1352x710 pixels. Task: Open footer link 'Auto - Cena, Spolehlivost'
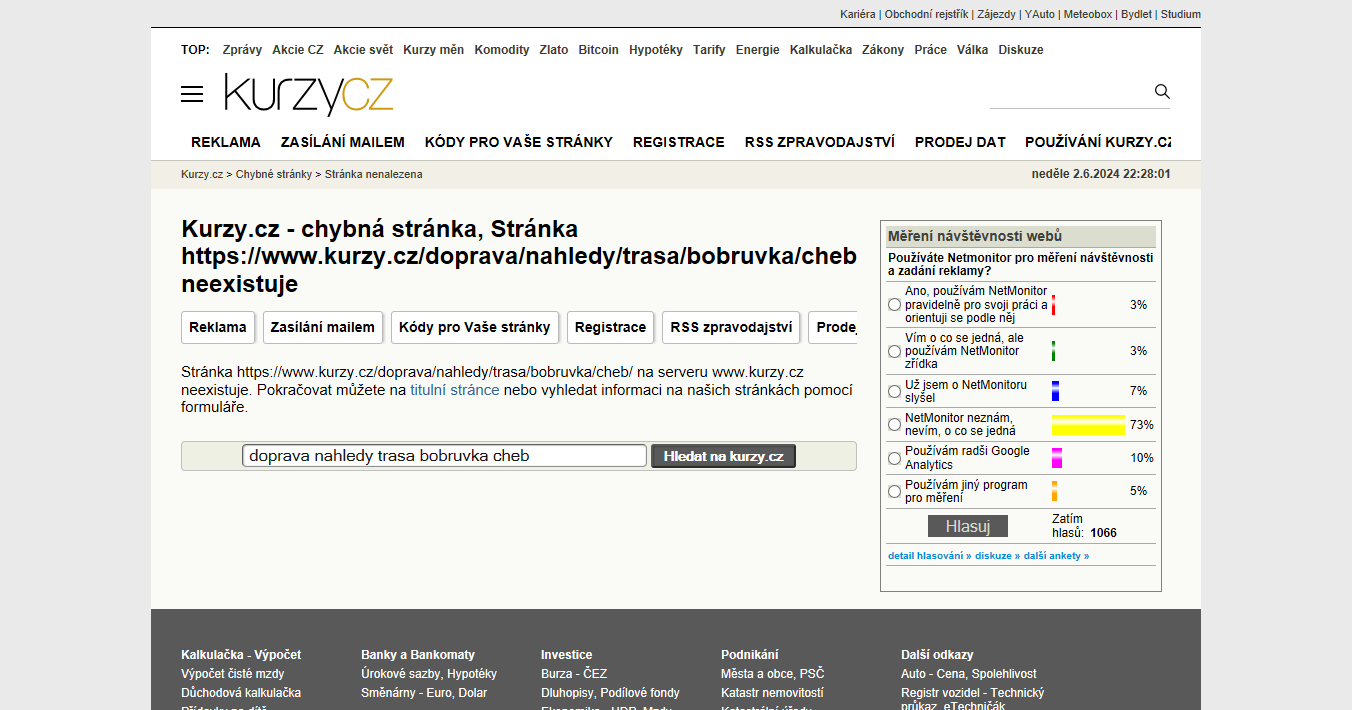969,674
